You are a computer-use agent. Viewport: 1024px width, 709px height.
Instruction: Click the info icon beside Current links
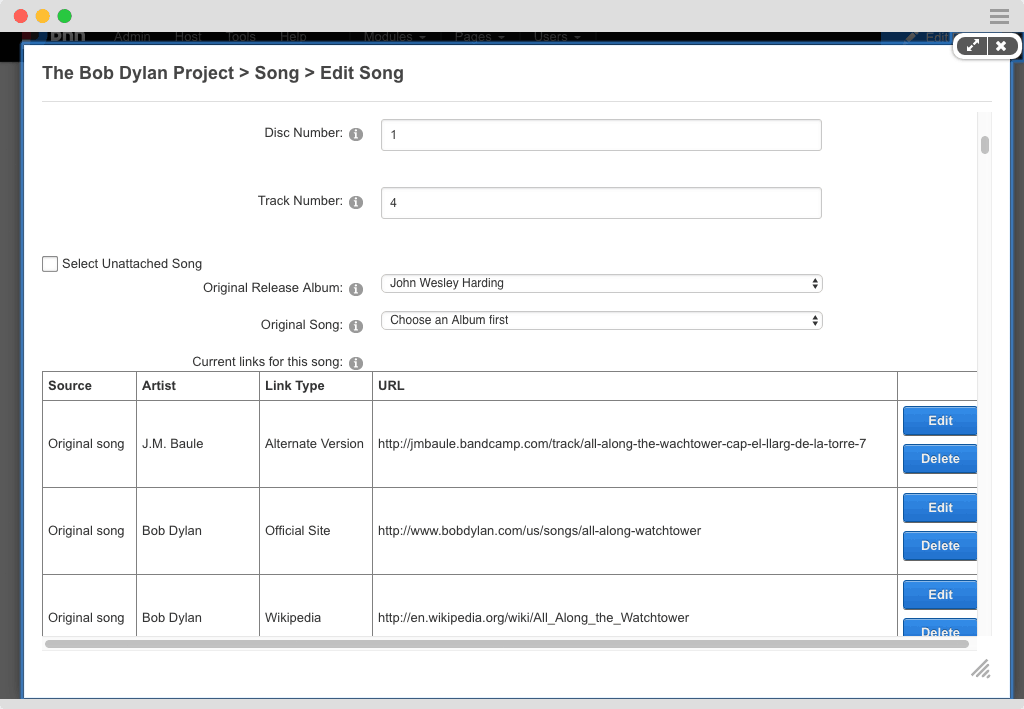(x=356, y=363)
